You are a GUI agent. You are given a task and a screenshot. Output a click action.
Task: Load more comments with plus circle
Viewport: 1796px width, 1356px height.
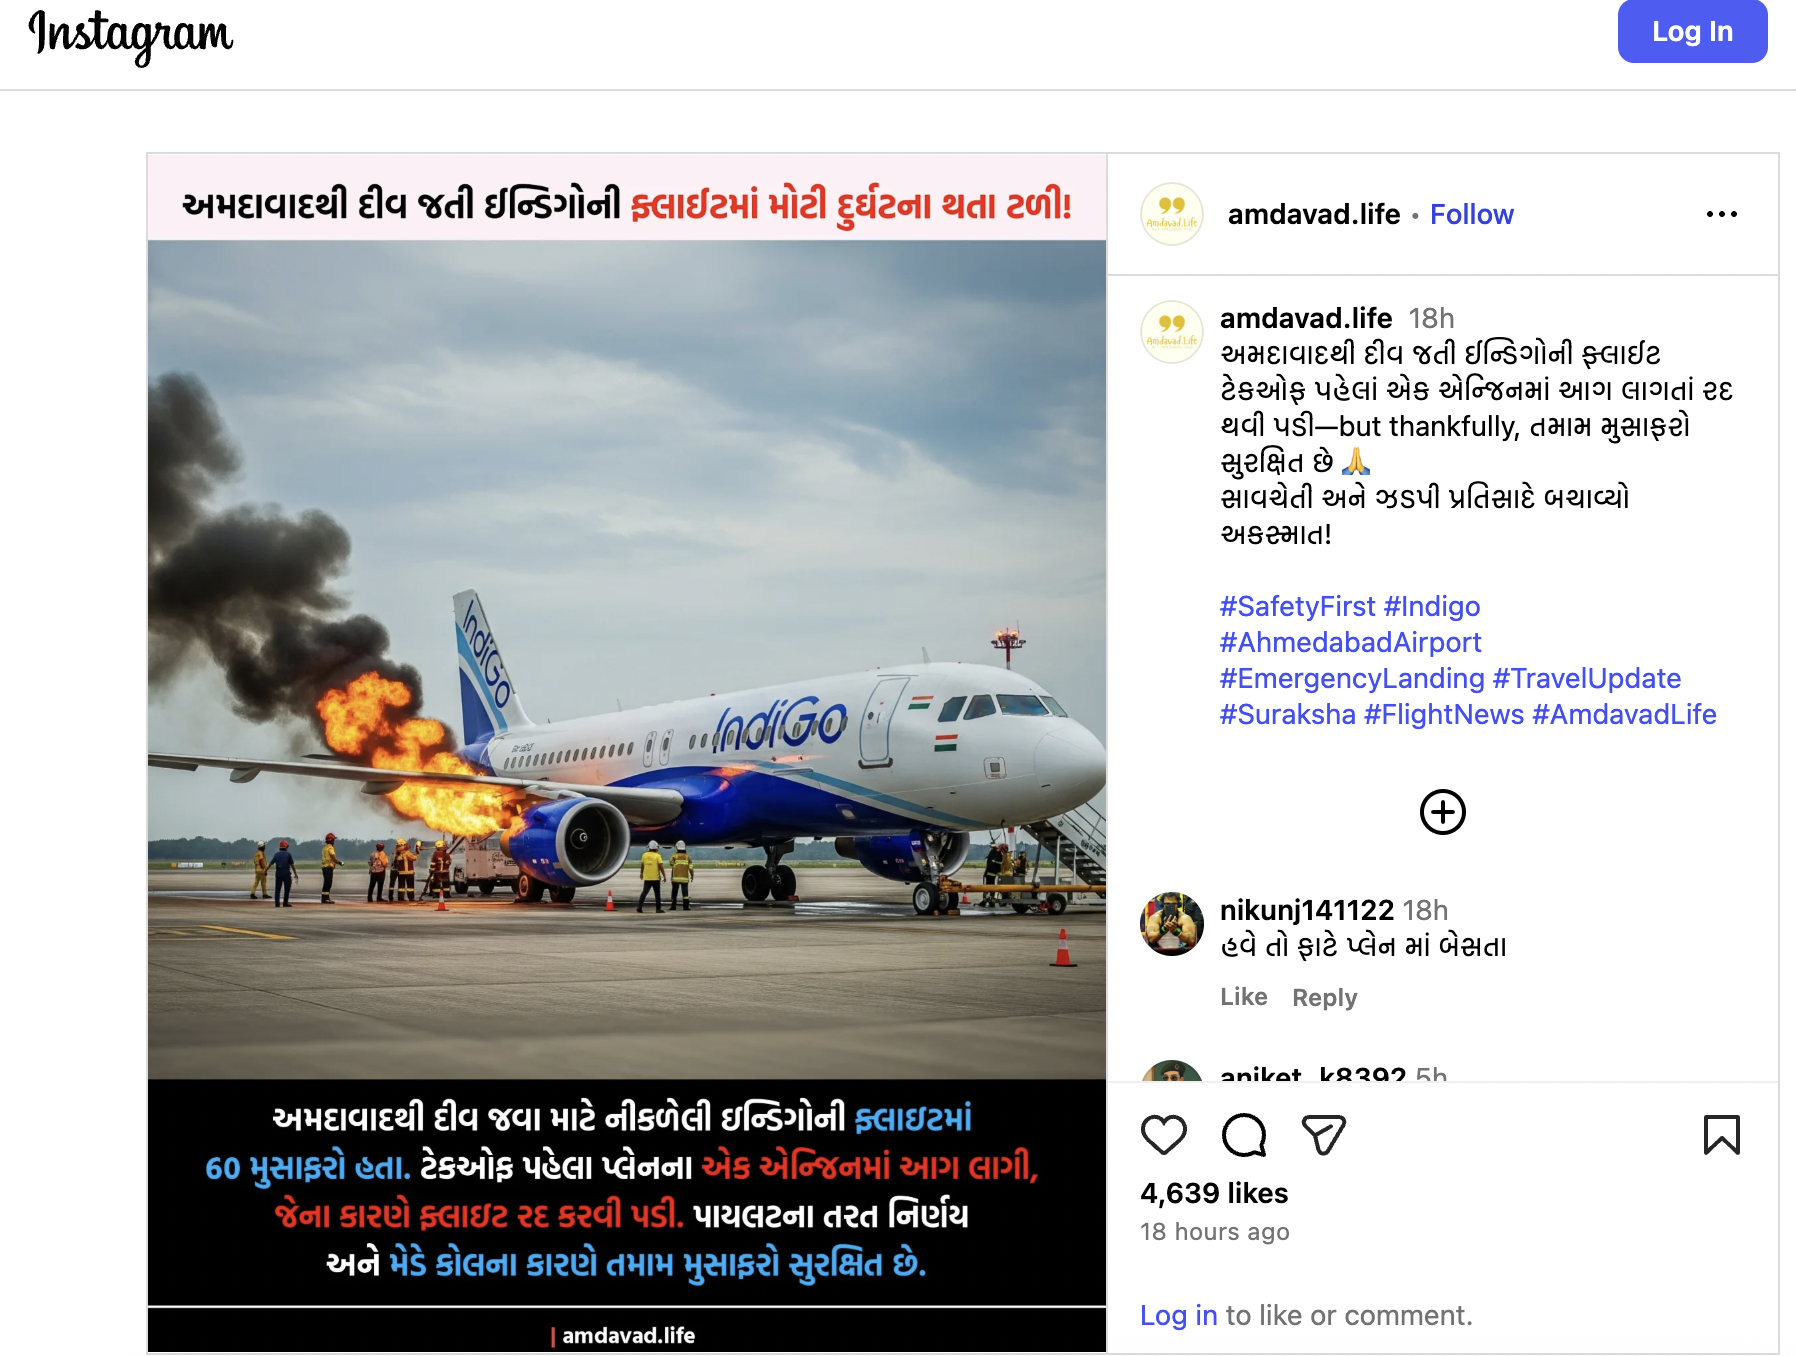[1443, 812]
